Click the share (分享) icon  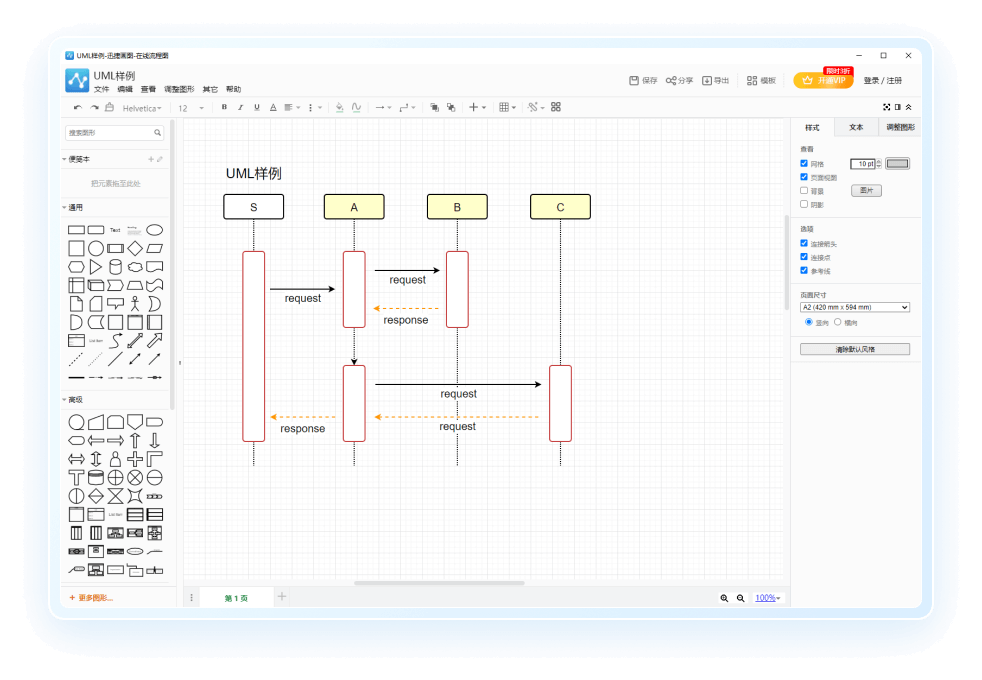coord(671,80)
